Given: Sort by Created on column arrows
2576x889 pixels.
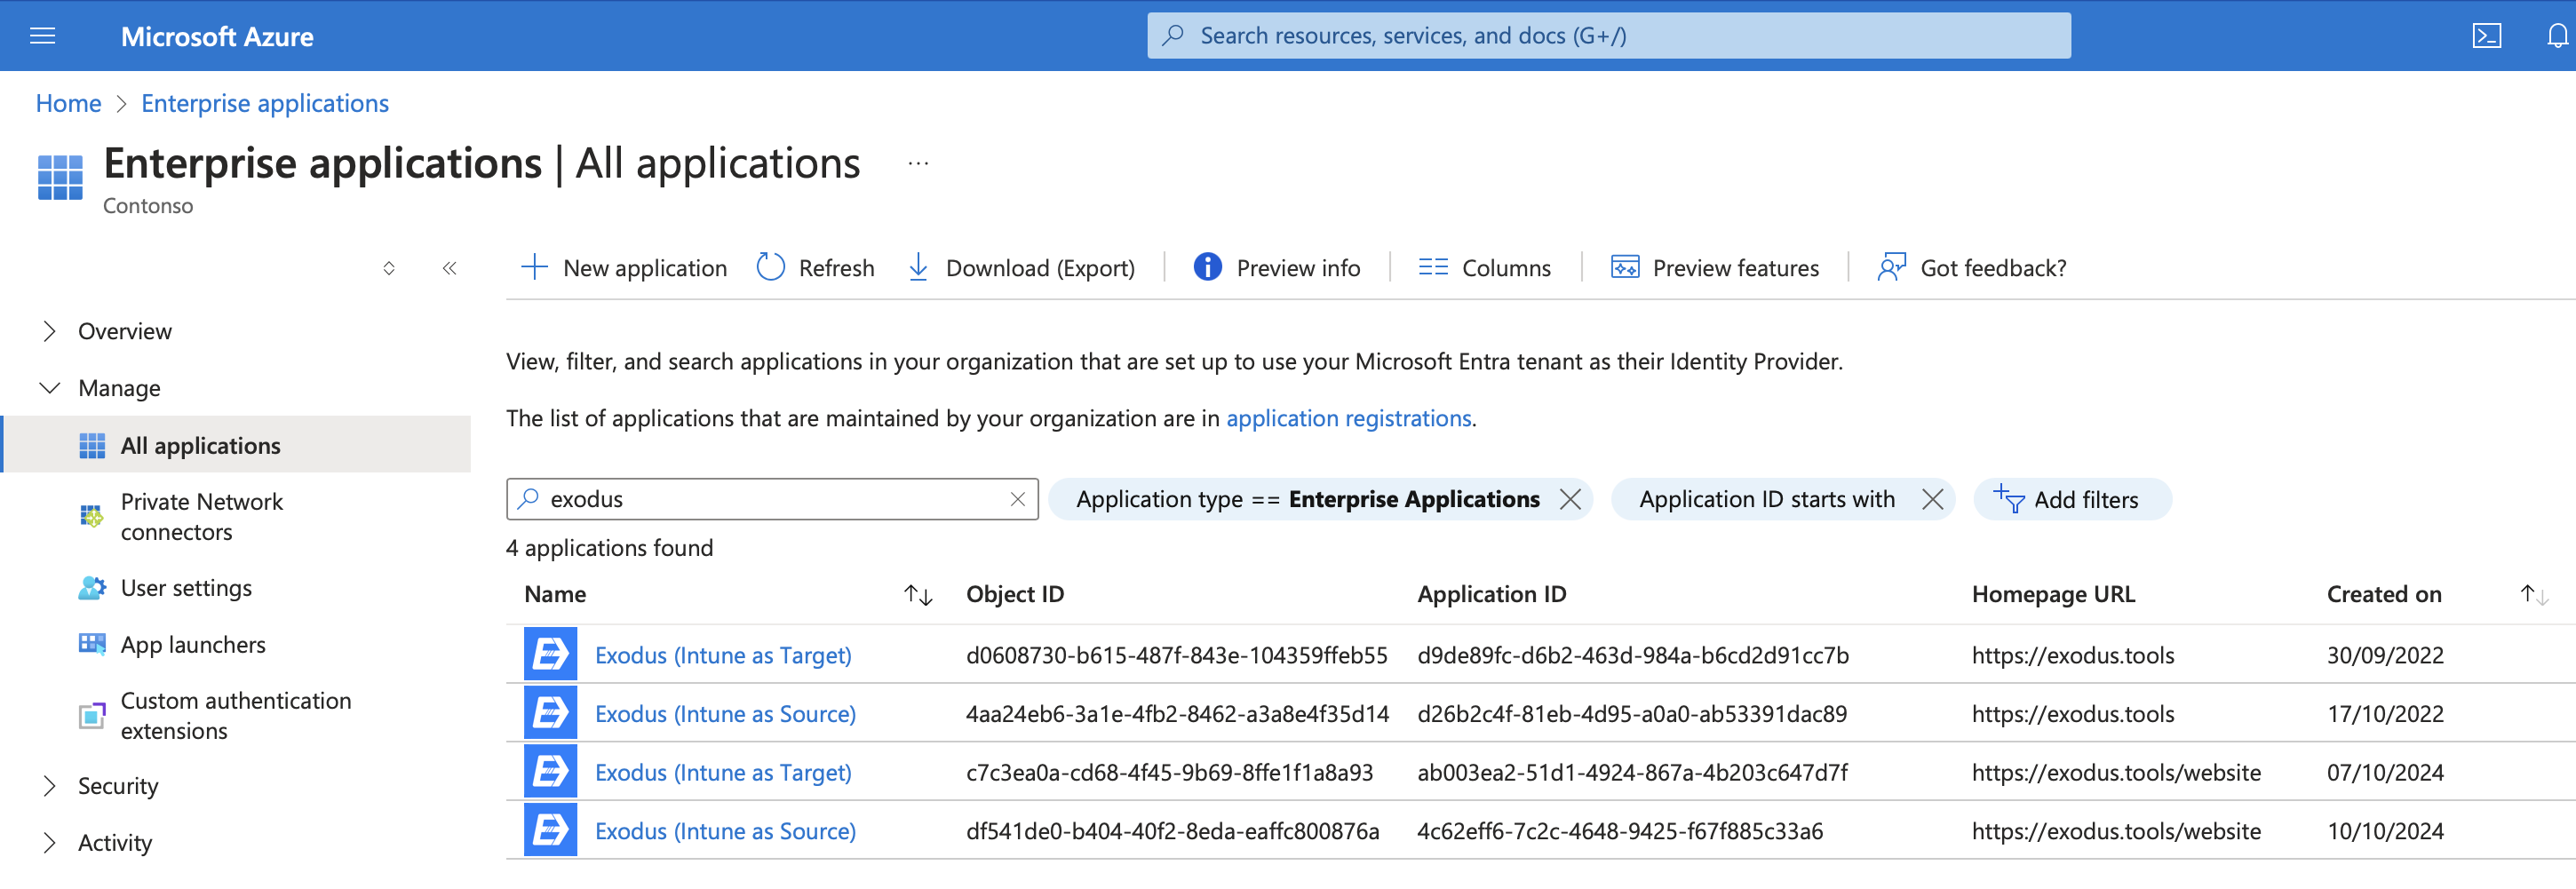Looking at the screenshot, I should pos(2533,595).
